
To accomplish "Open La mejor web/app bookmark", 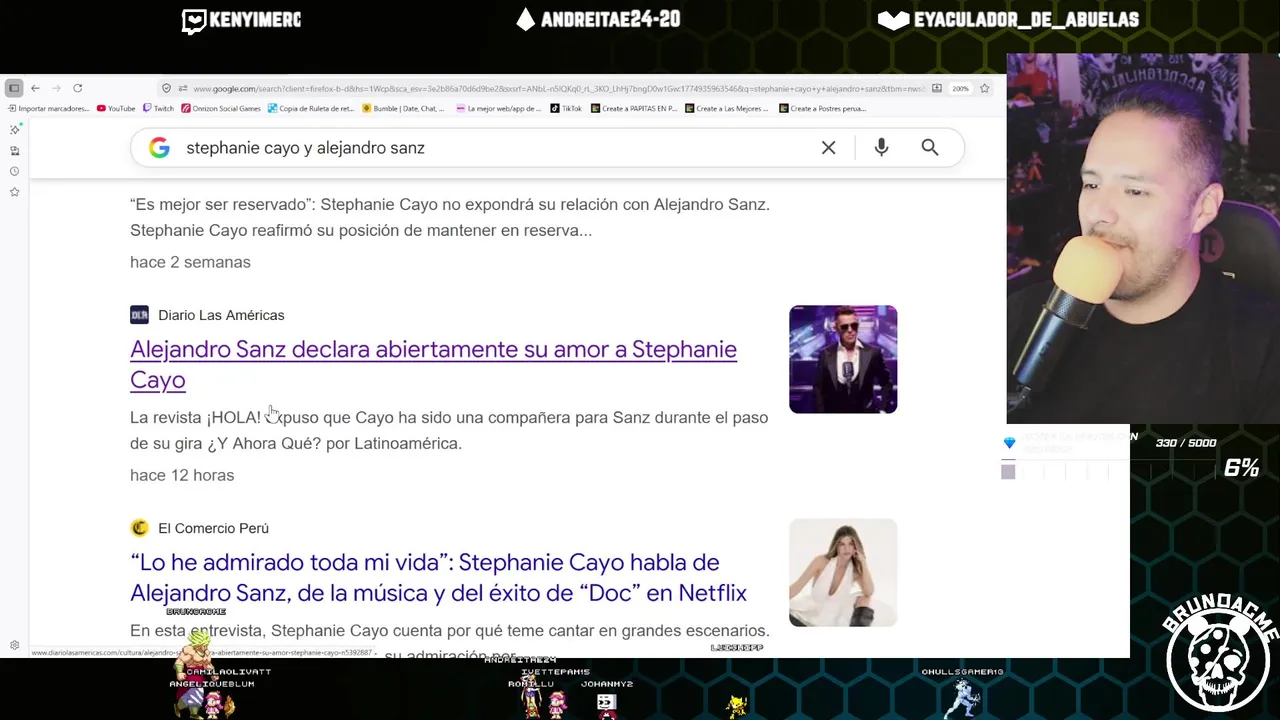I will pyautogui.click(x=498, y=108).
